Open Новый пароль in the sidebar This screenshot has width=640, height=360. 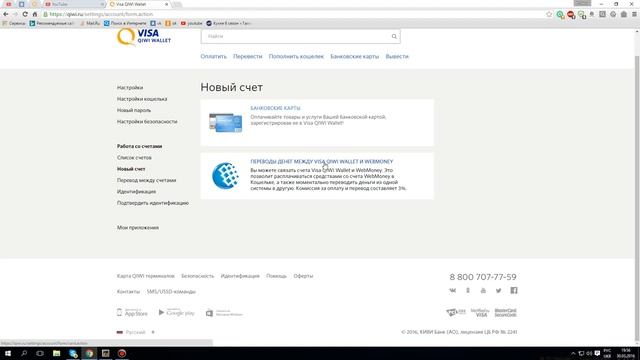click(x=134, y=111)
